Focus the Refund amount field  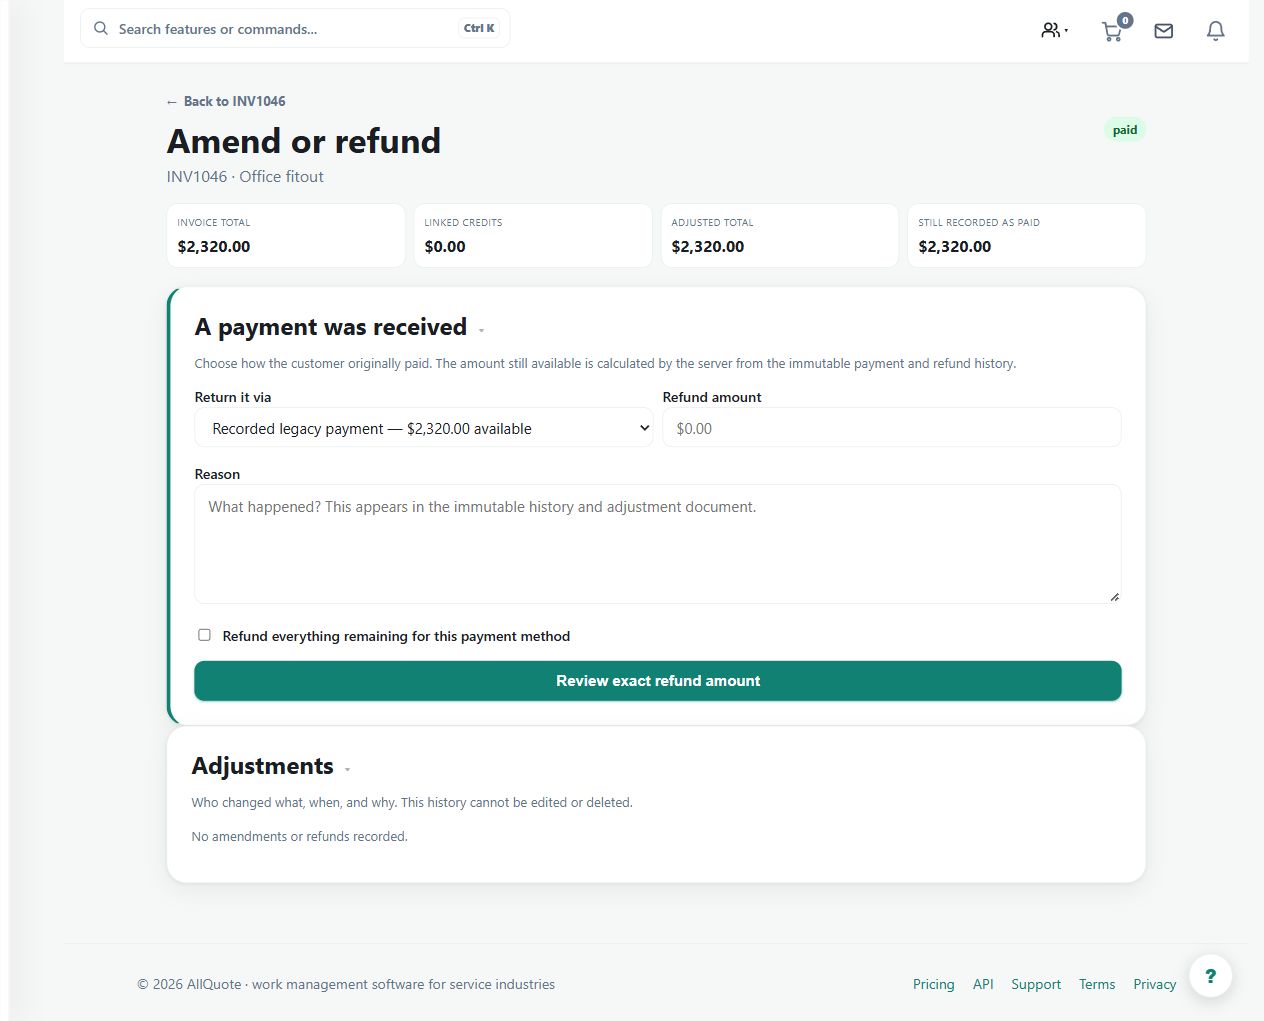[892, 428]
